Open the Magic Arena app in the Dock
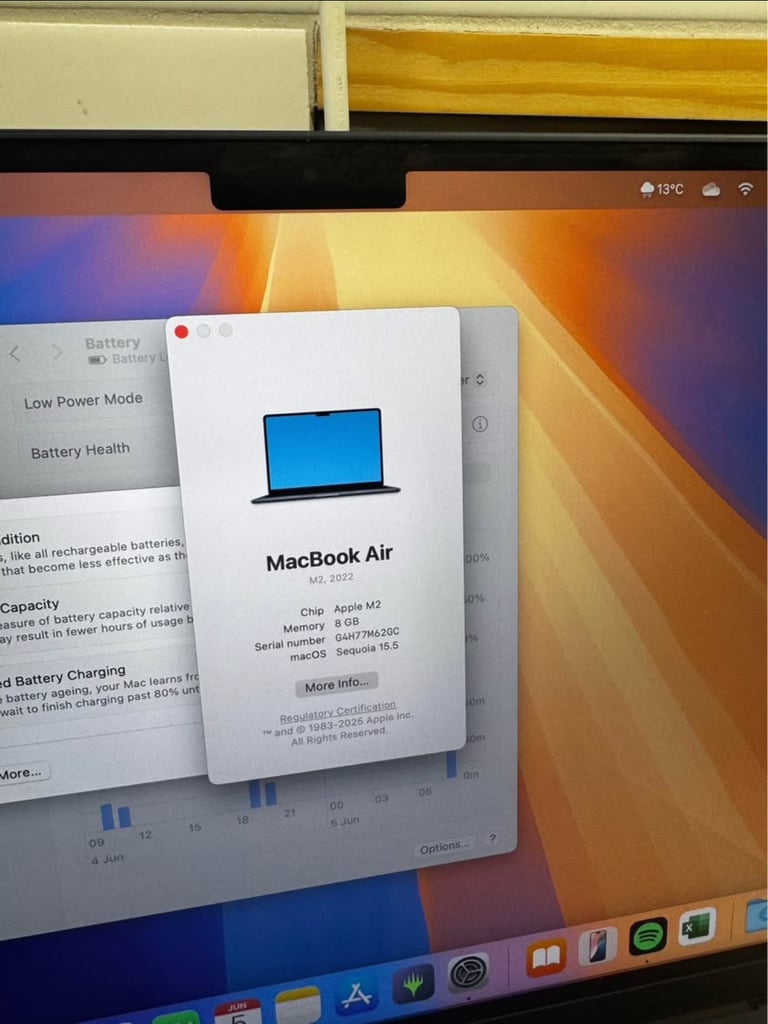Image resolution: width=768 pixels, height=1024 pixels. (413, 984)
